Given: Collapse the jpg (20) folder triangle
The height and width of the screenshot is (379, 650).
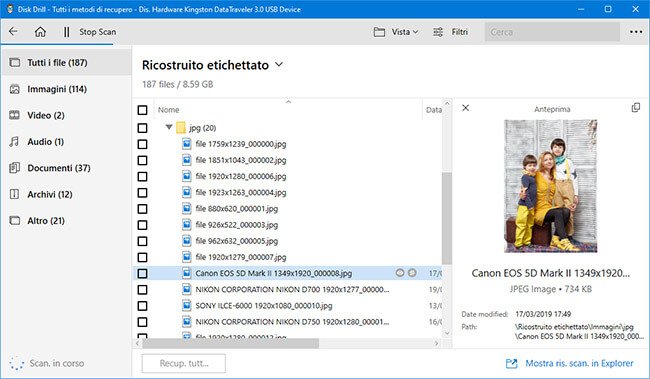Looking at the screenshot, I should click(169, 127).
